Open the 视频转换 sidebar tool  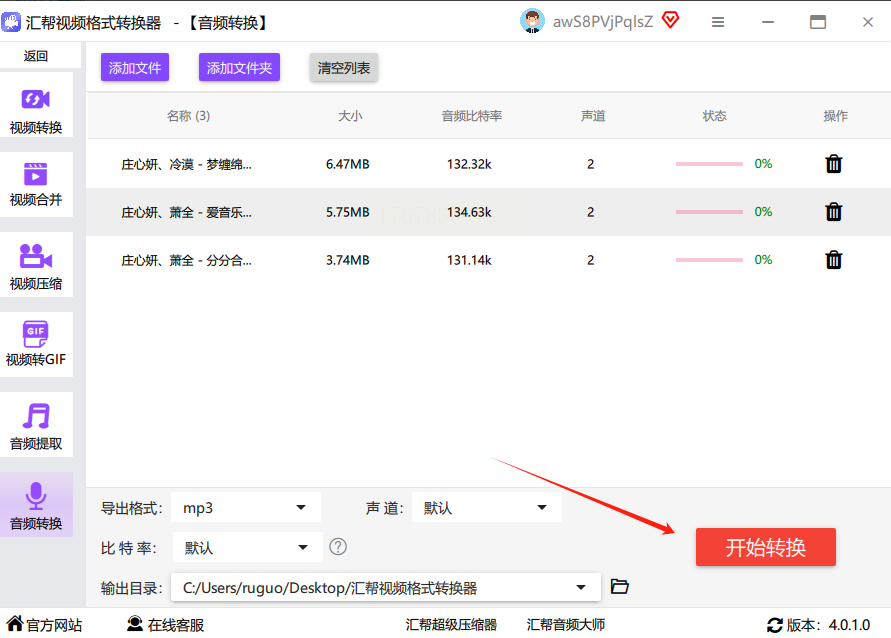coord(36,109)
